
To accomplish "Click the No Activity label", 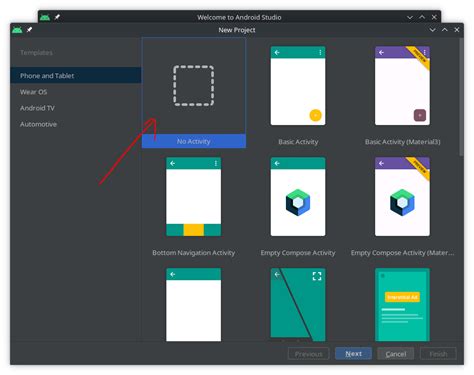I will coord(194,141).
